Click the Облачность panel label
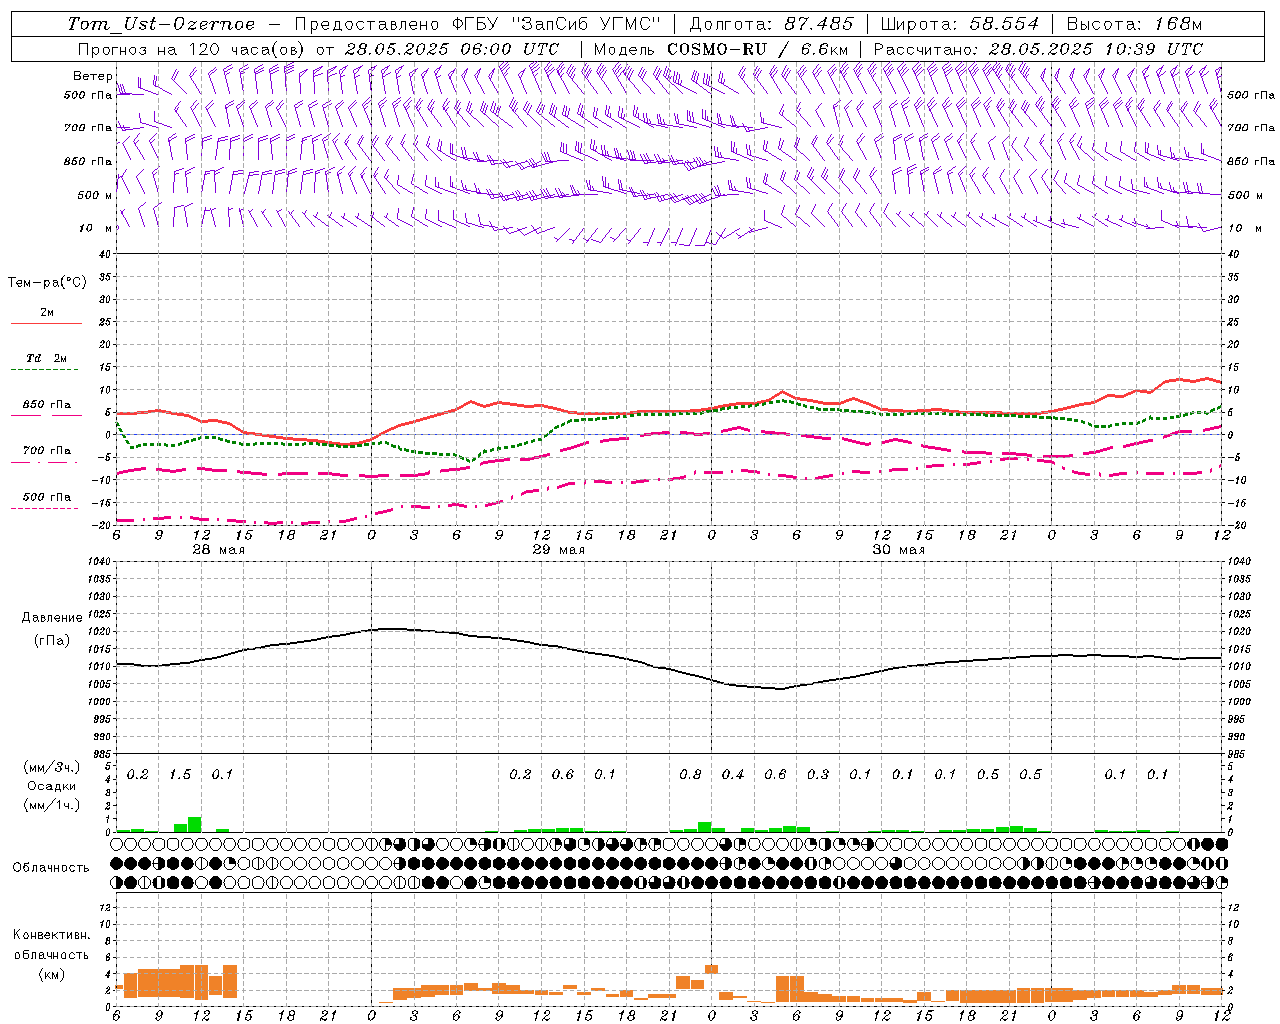This screenshot has height=1024, width=1280. [51, 868]
